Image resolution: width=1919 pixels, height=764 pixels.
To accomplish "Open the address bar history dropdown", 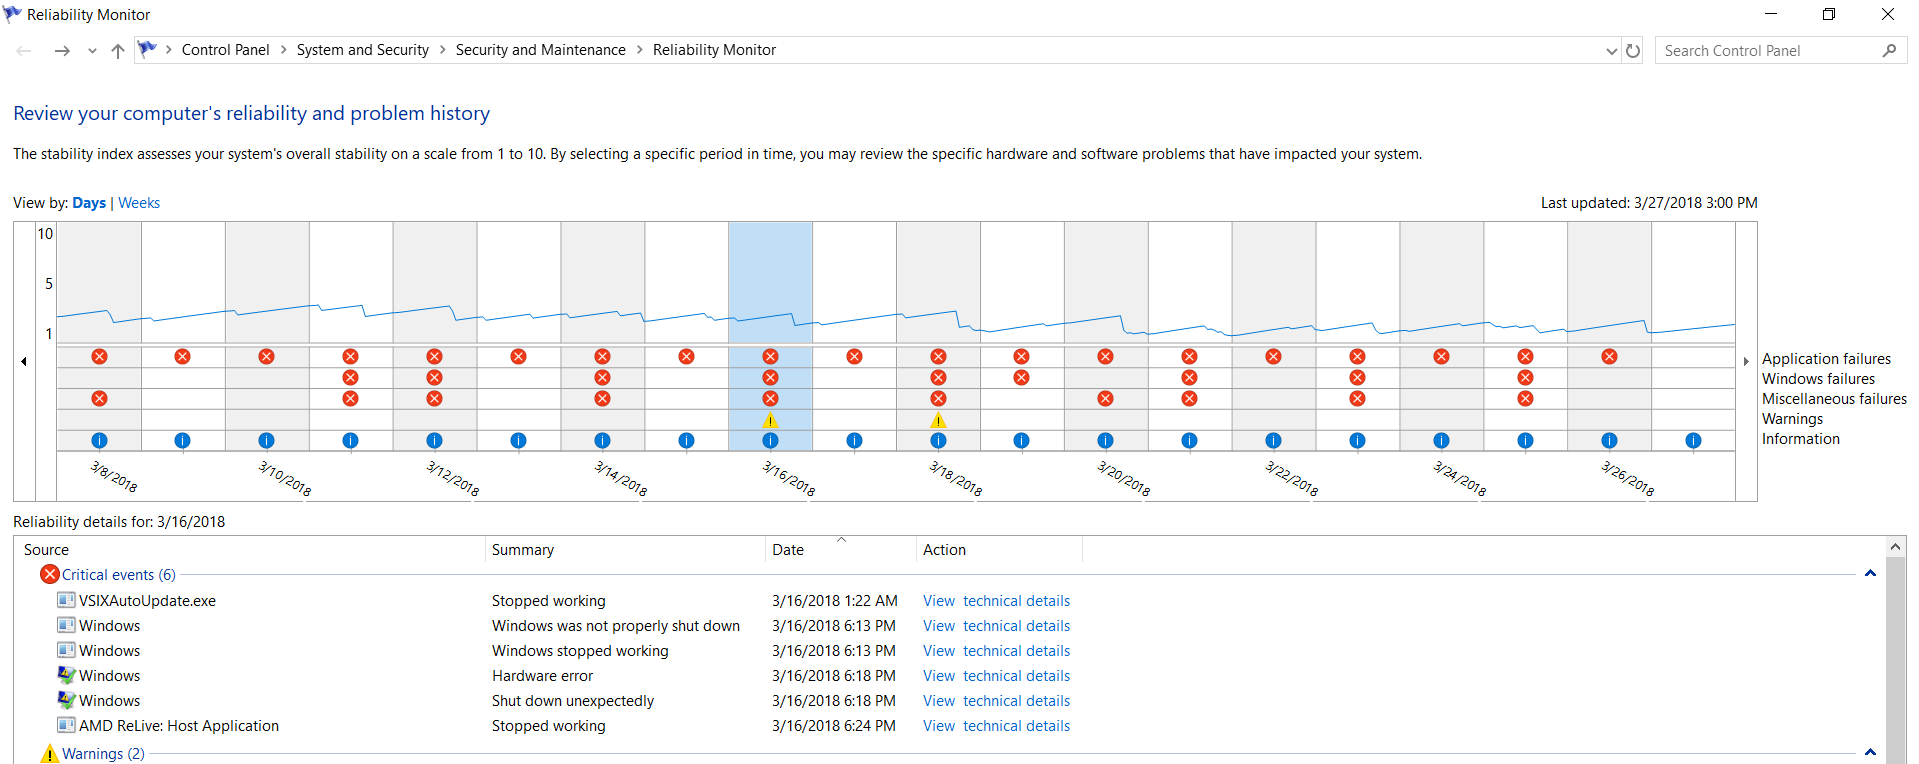I will pyautogui.click(x=1611, y=51).
